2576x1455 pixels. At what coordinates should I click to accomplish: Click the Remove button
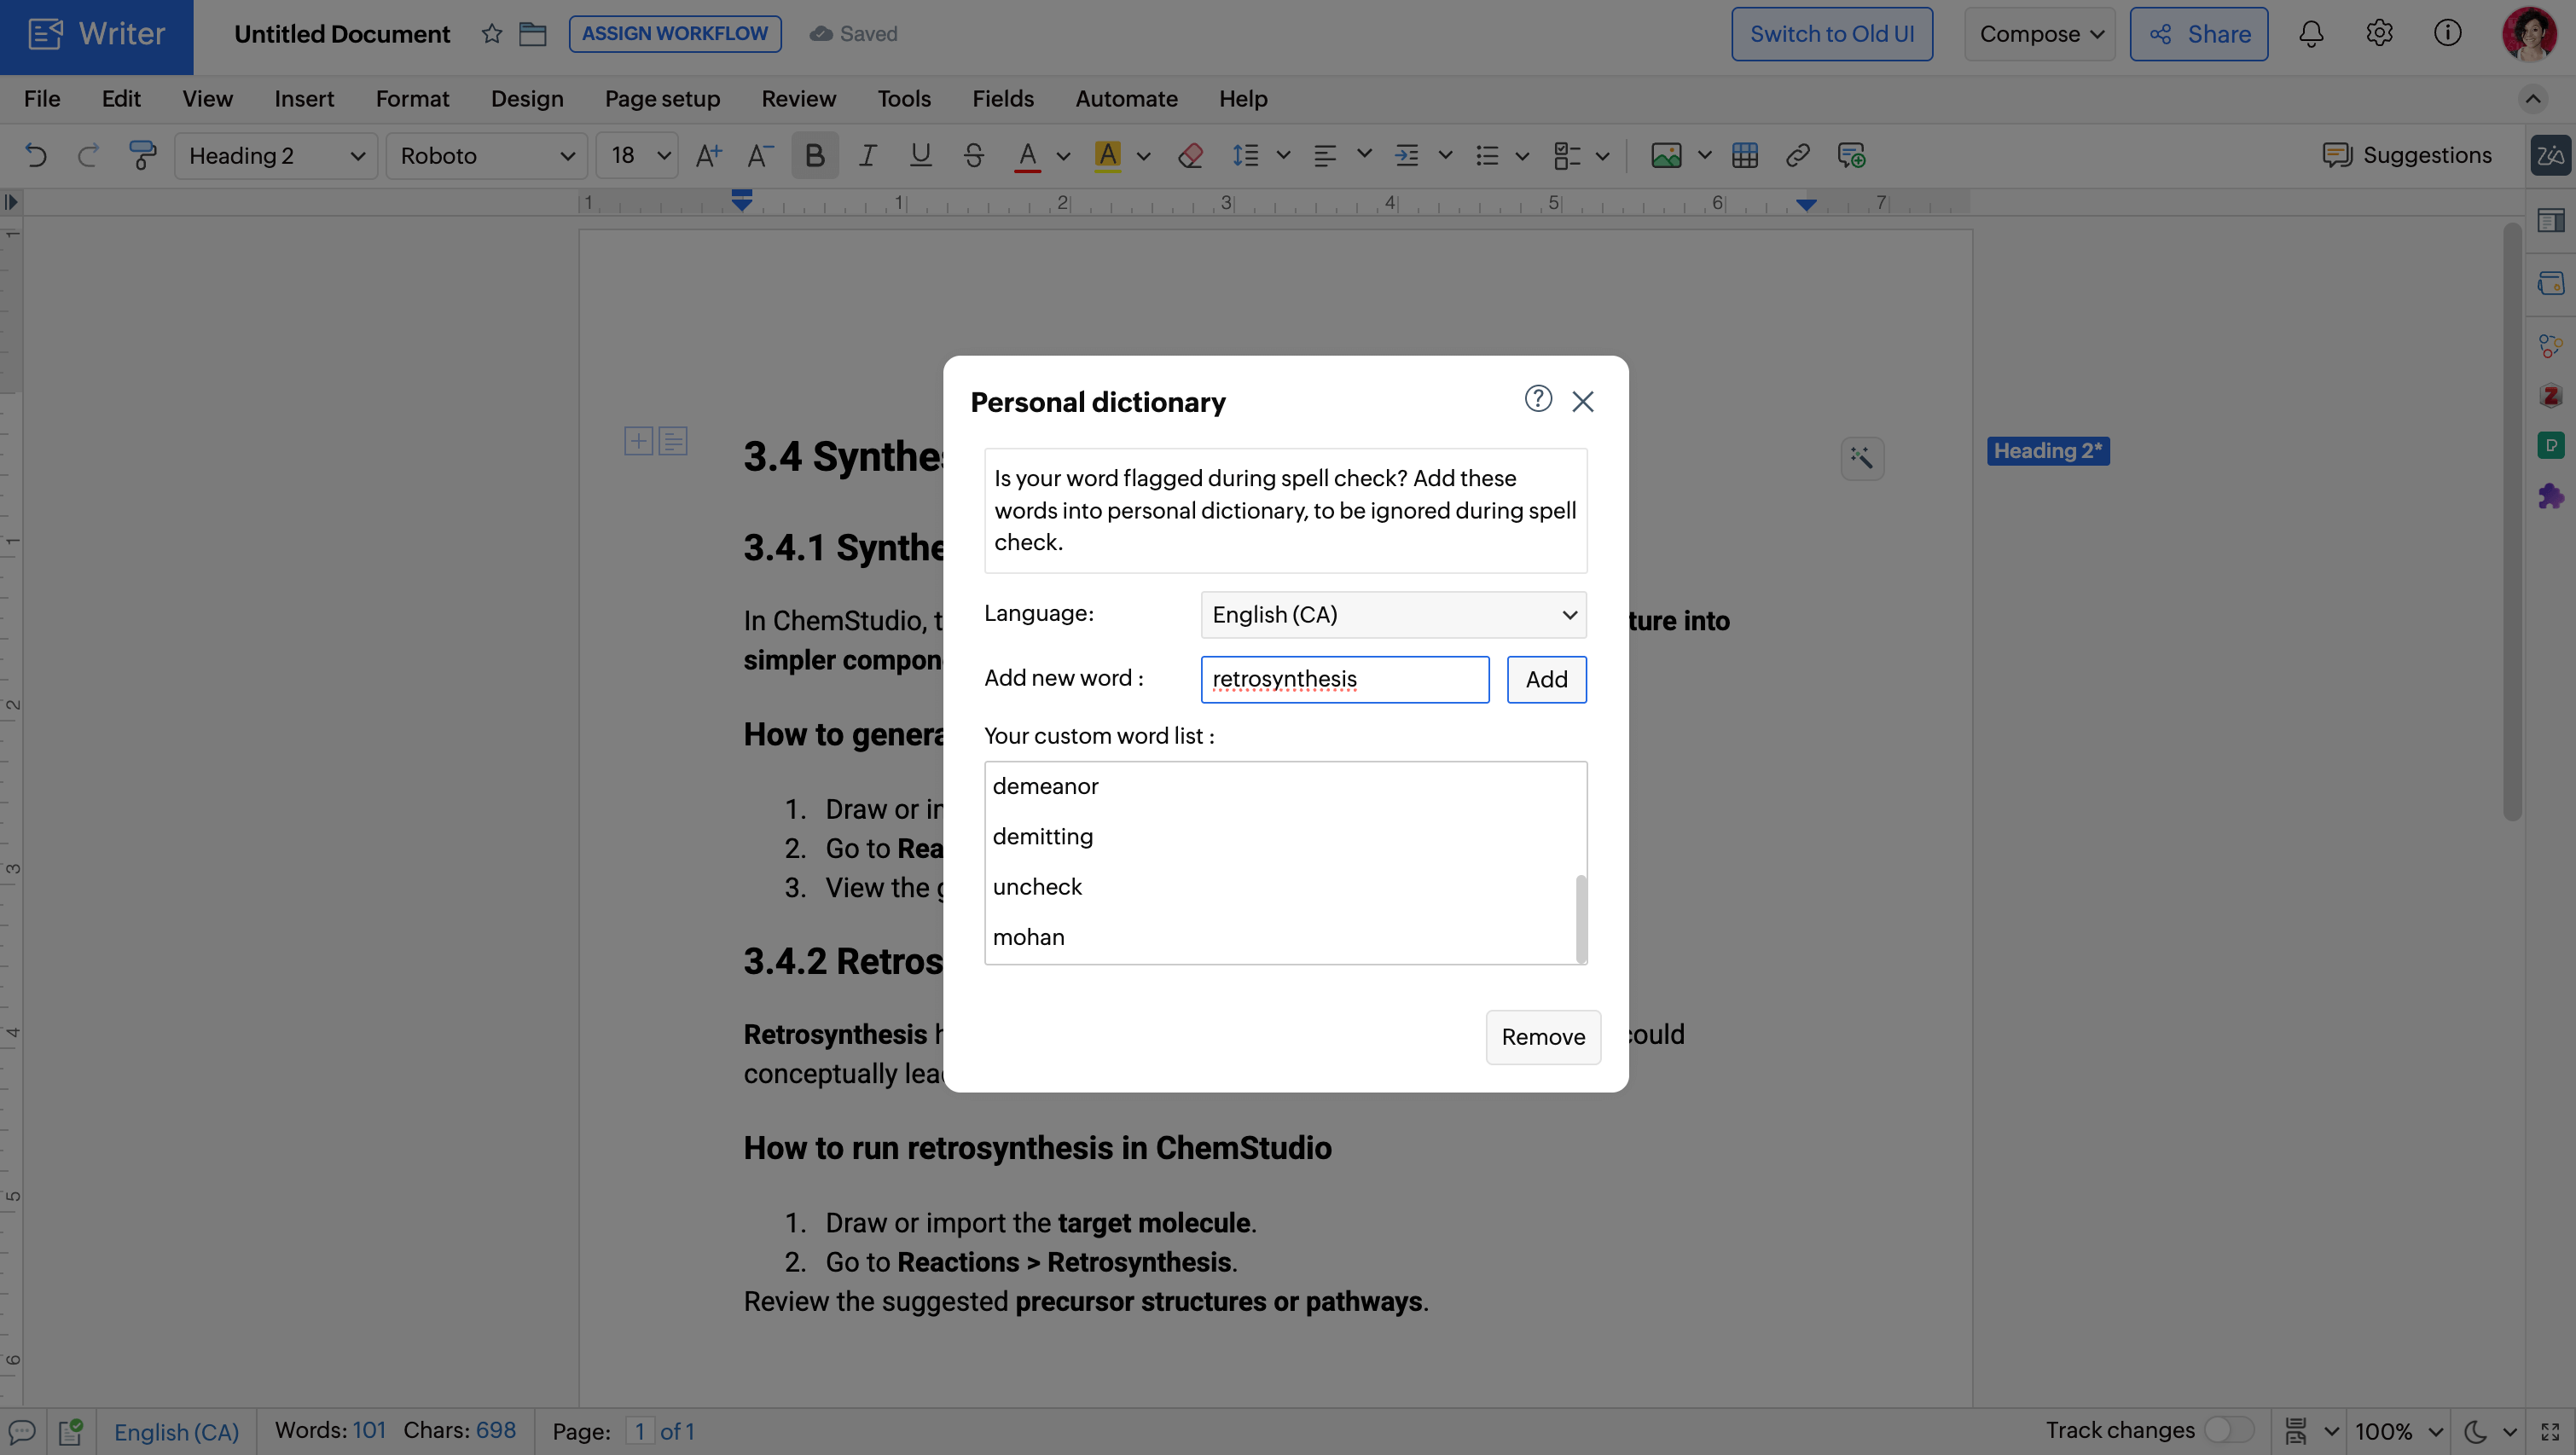[x=1542, y=1037]
